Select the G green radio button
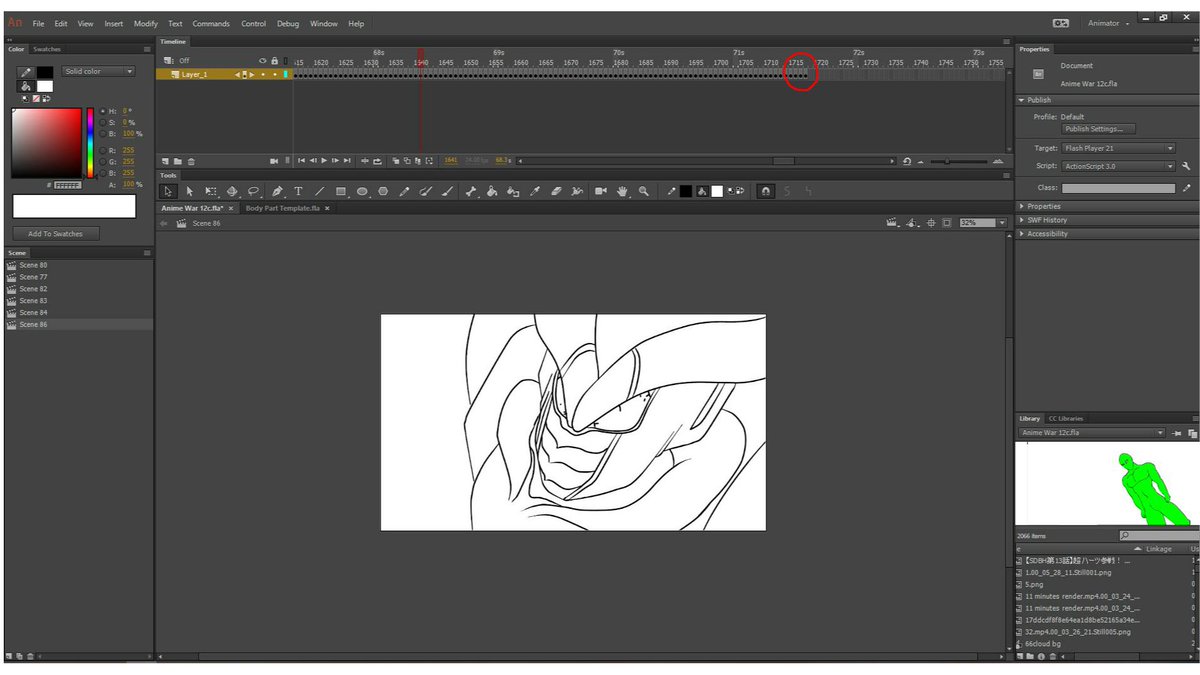The height and width of the screenshot is (675, 1200). coord(103,161)
